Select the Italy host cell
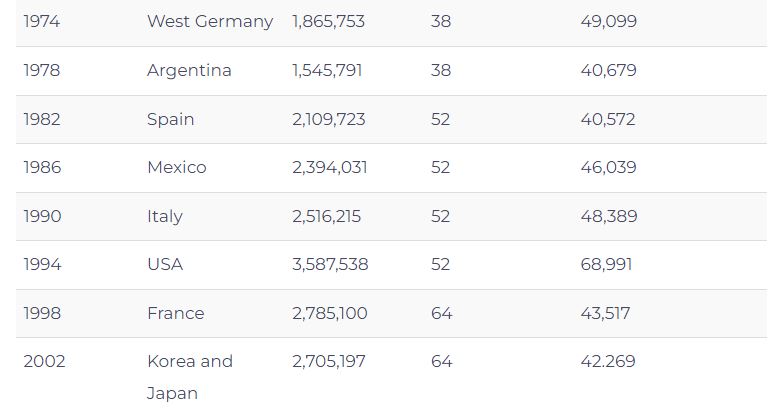Viewport: 775px width, 415px height. tap(165, 216)
